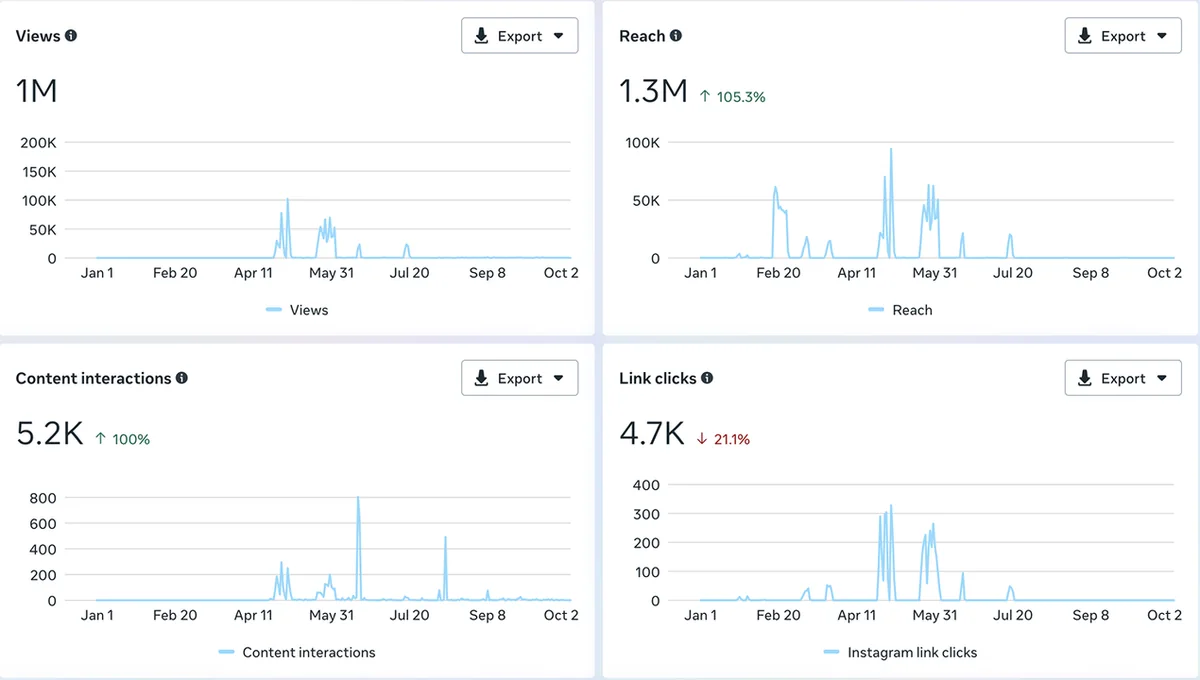The image size is (1200, 680).
Task: Toggle the Instagram link clicks legend item
Action: pyautogui.click(x=900, y=652)
